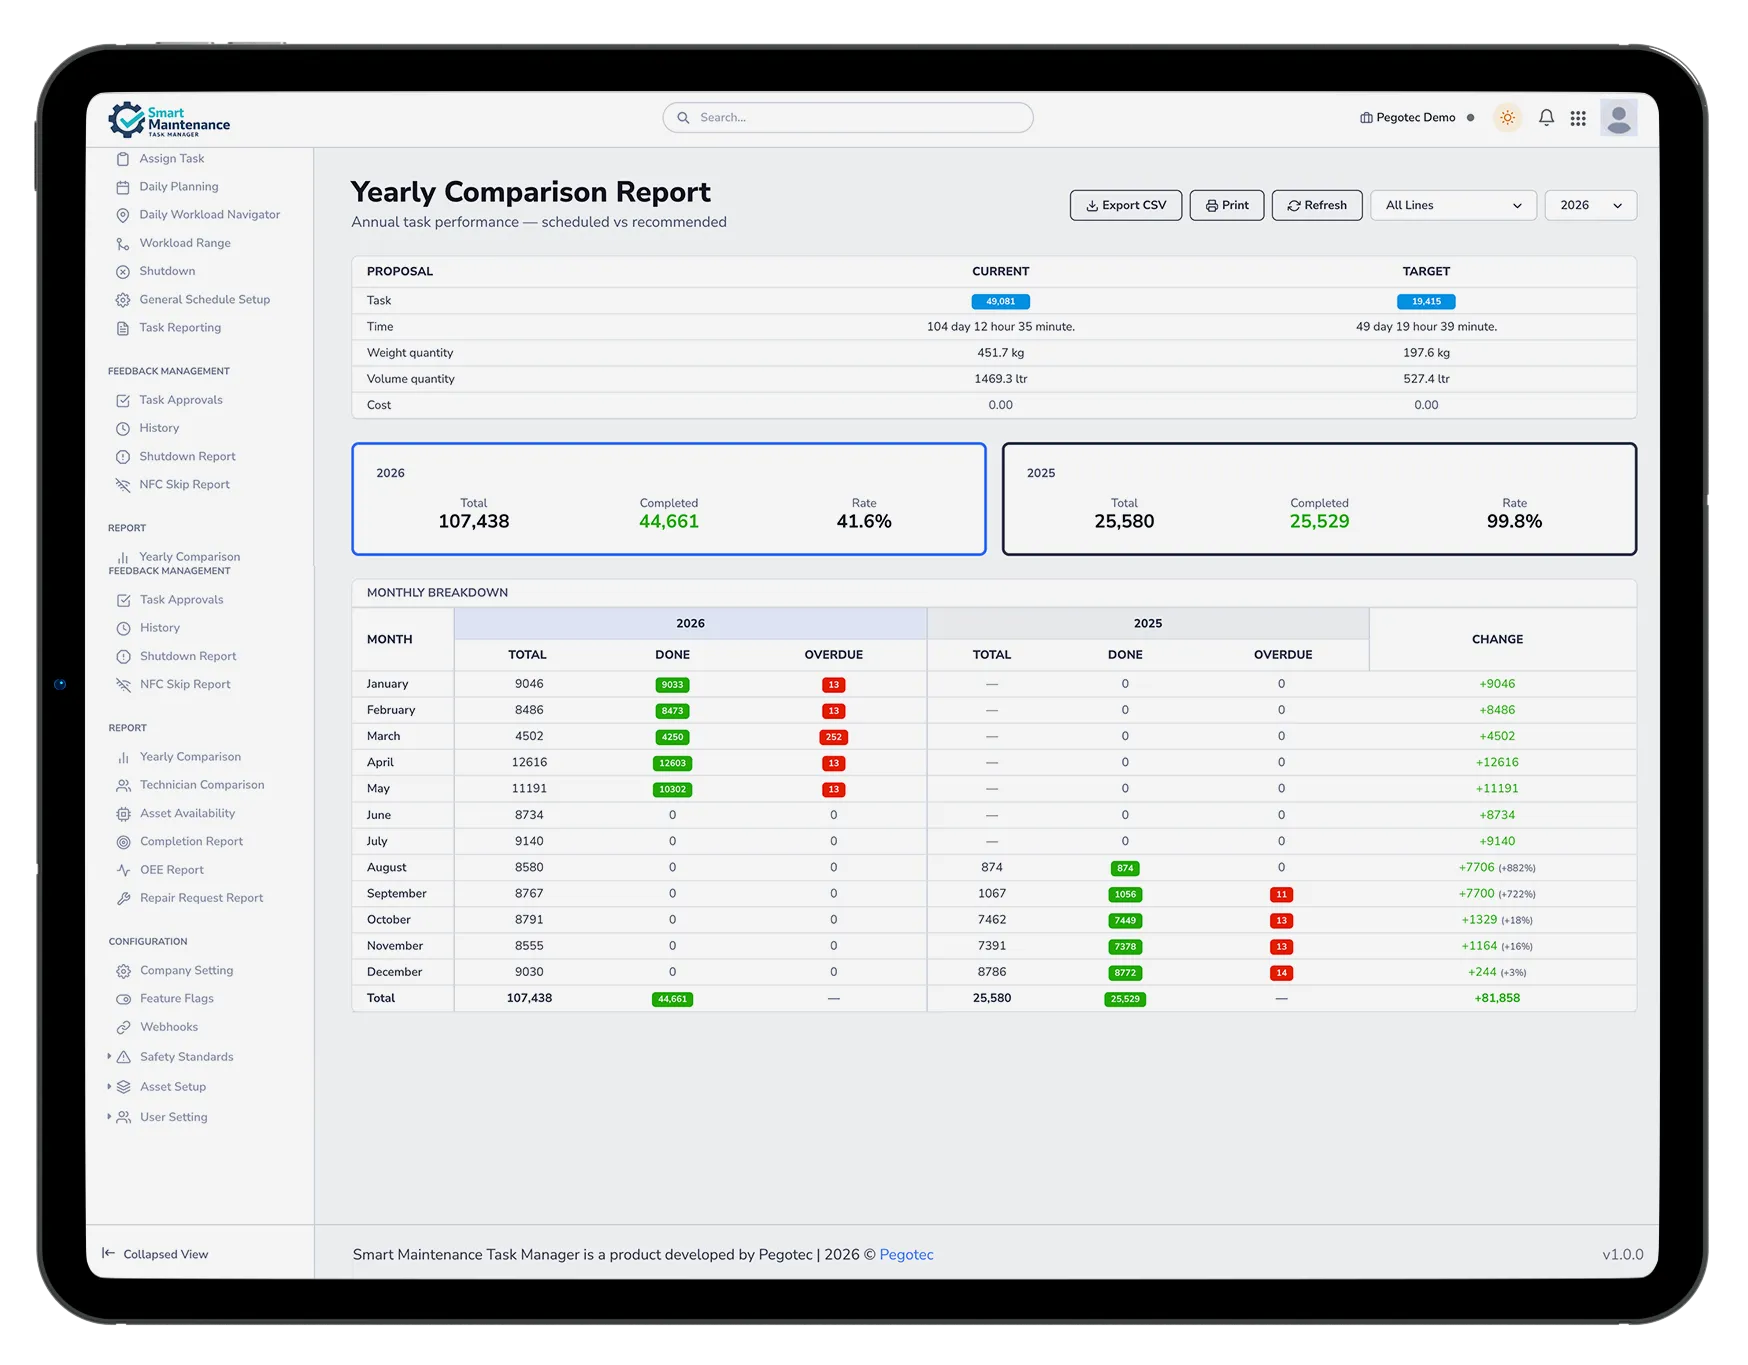
Task: Export the report as CSV
Action: point(1126,205)
